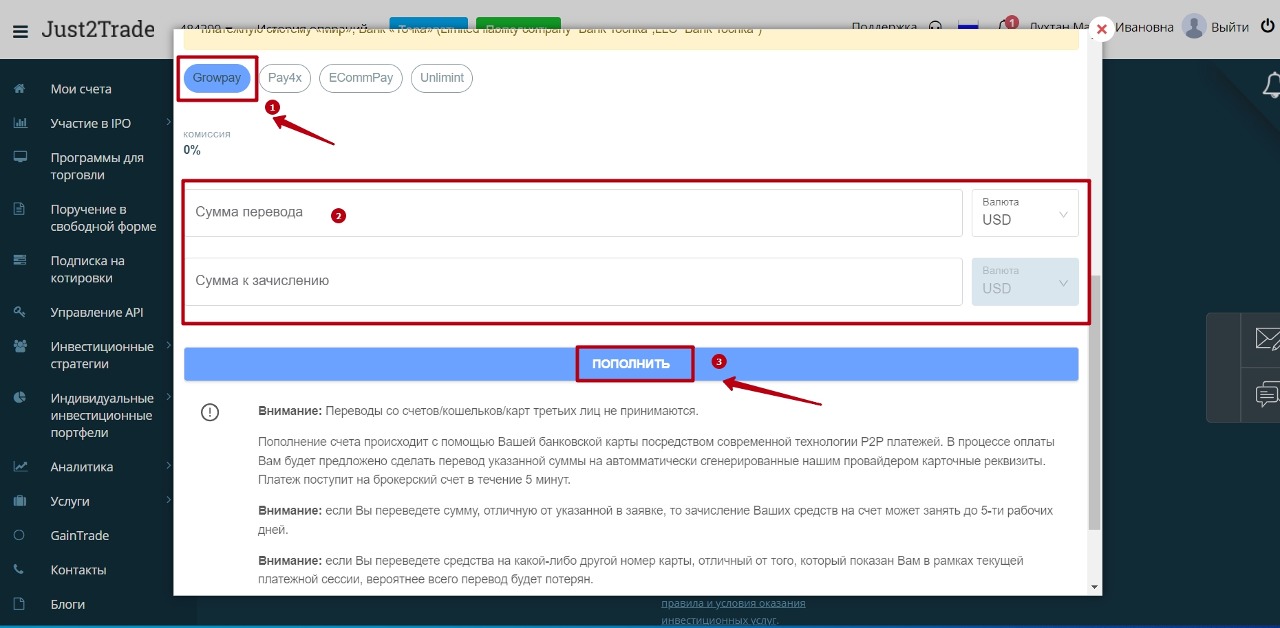Screen dimensions: 1280x628
Task: Click the dialog vertical scrollbar thumb
Action: point(1095,403)
